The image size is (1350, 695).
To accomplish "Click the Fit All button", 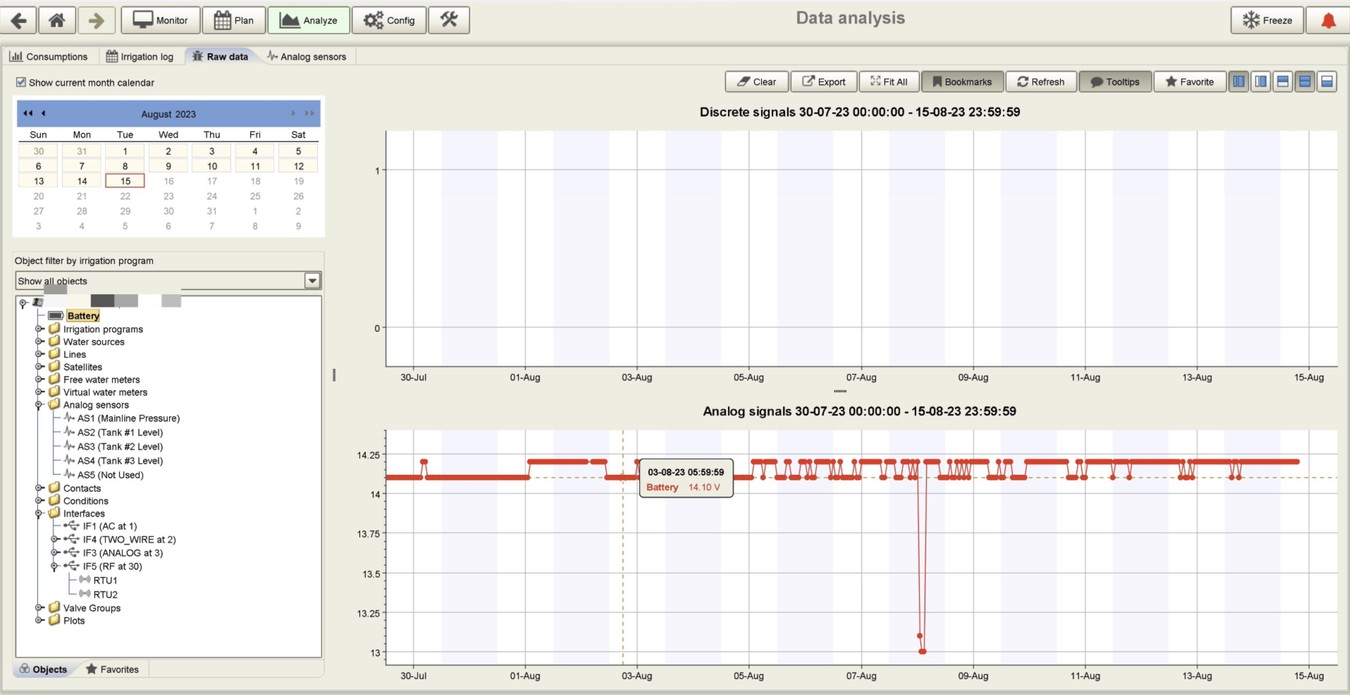I will point(888,82).
